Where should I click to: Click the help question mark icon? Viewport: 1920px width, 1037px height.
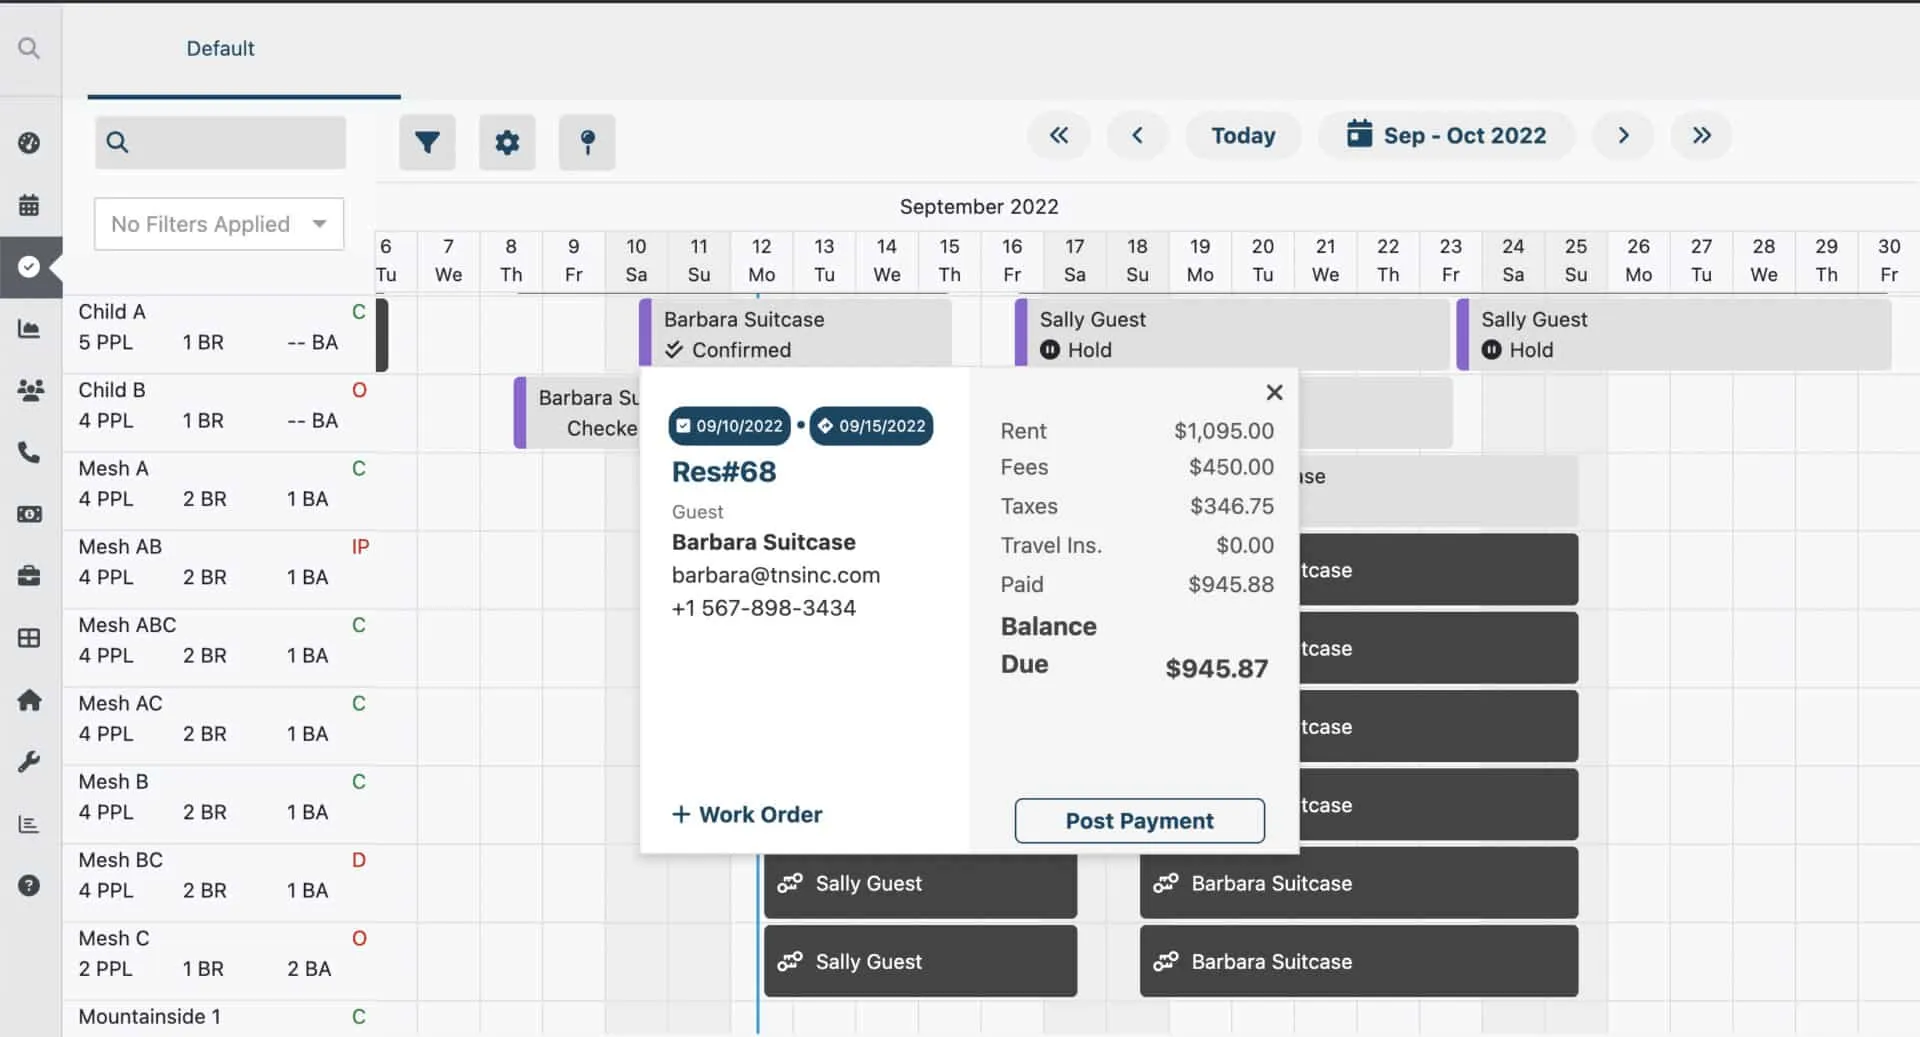click(29, 885)
